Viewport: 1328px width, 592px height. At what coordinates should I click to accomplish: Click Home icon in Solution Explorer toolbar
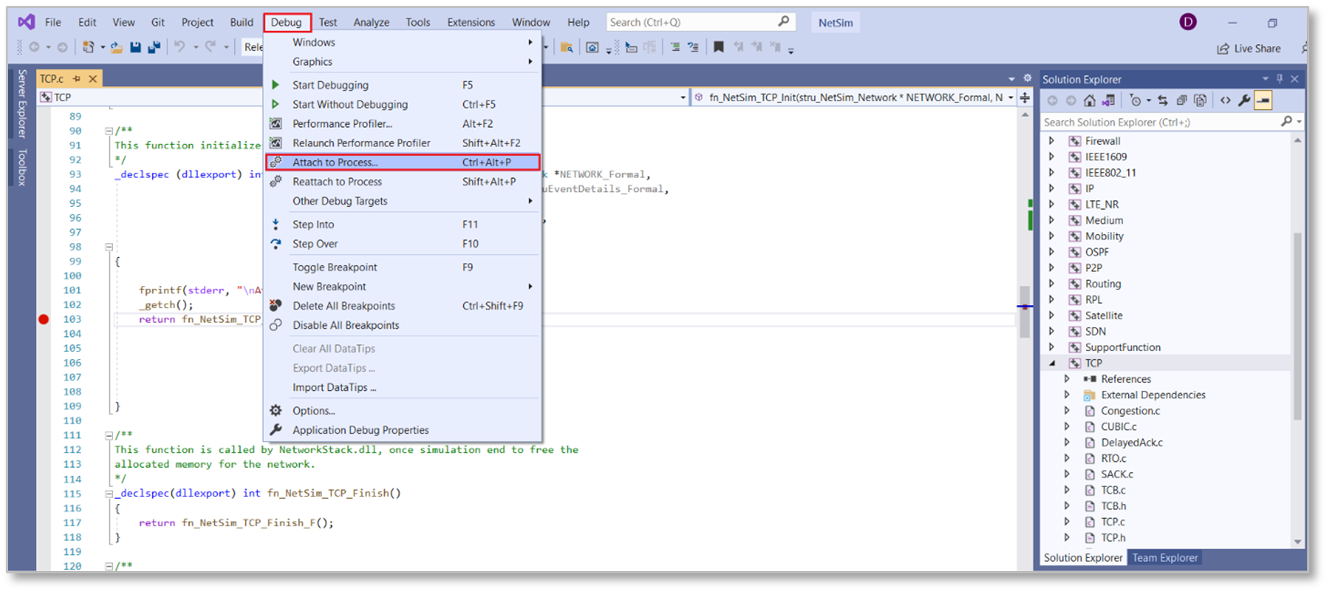click(x=1089, y=100)
